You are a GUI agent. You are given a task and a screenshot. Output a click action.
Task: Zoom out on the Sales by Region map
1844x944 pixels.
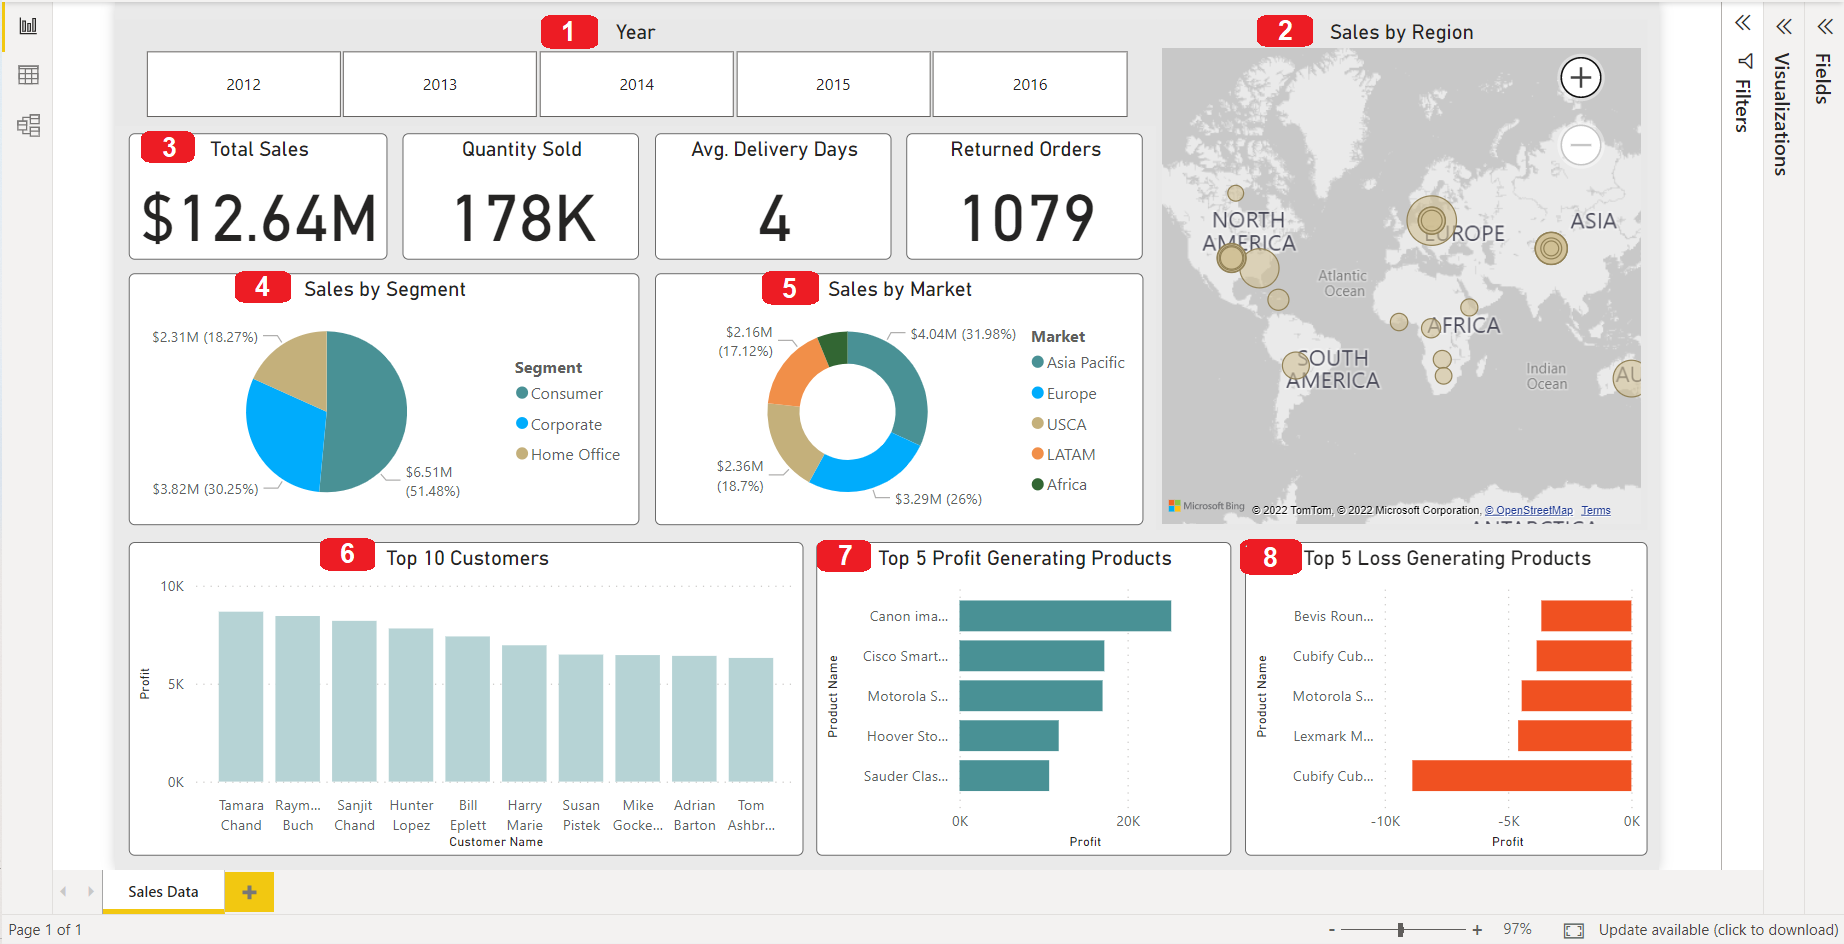[x=1580, y=146]
